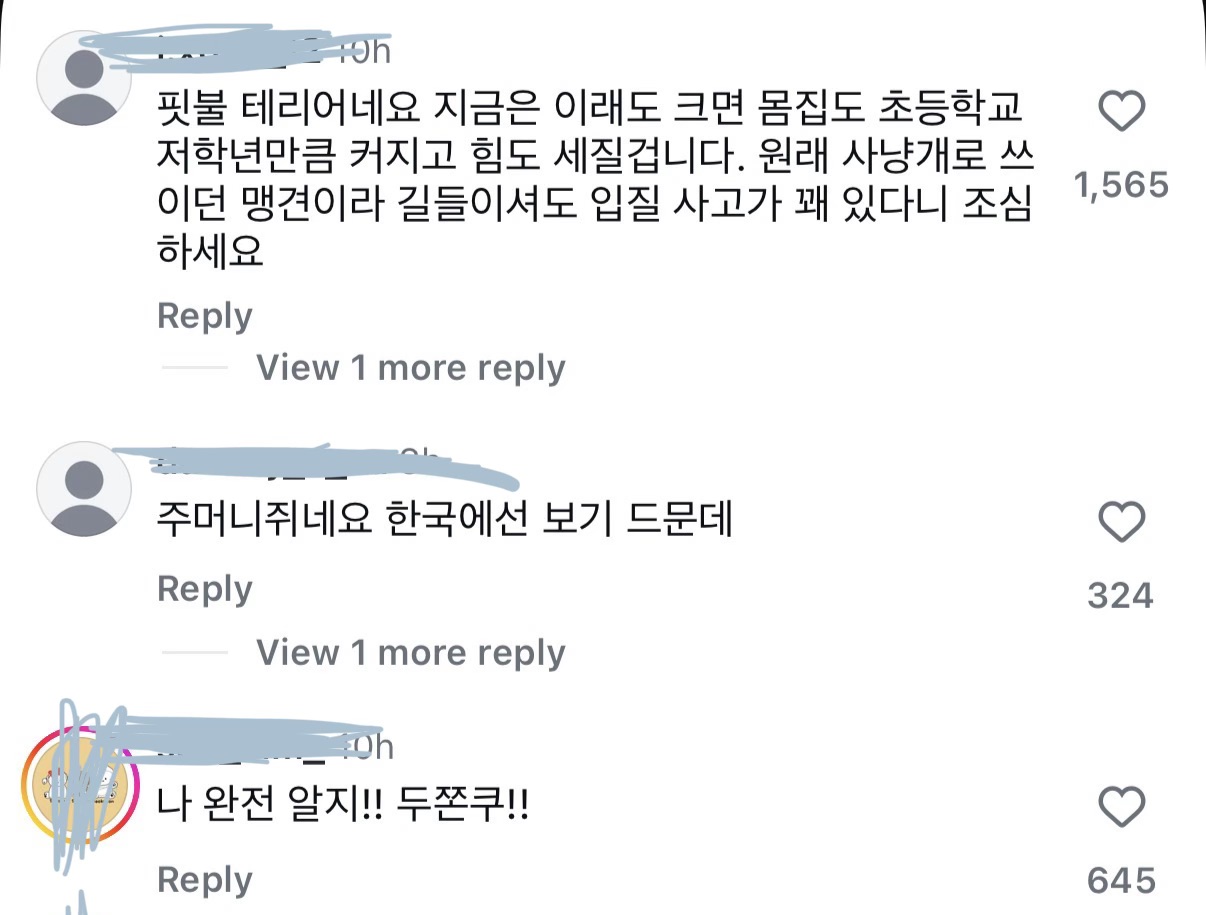The image size is (1206, 915).
Task: Open the 1,565 likes count
Action: (x=1120, y=185)
